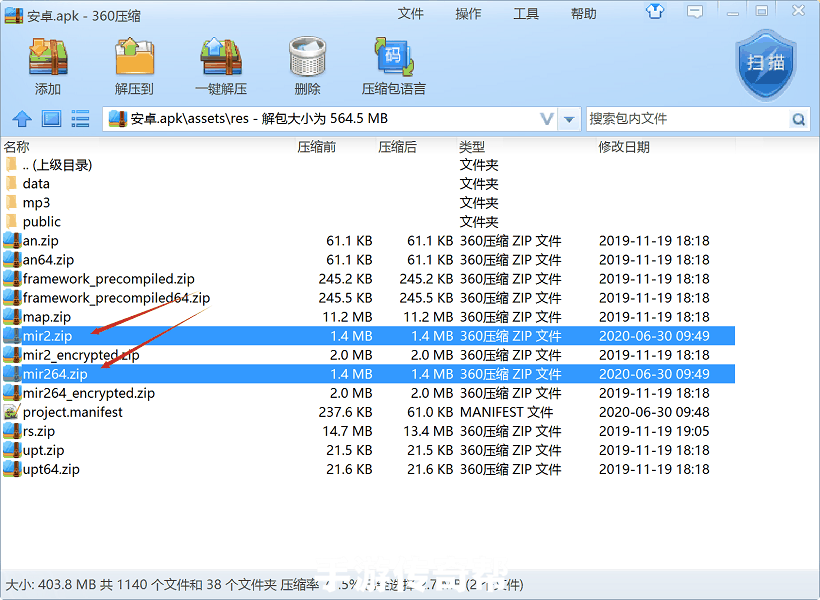The height and width of the screenshot is (600, 820).
Task: Click in the 搜索包内文件 search field
Action: pos(685,119)
